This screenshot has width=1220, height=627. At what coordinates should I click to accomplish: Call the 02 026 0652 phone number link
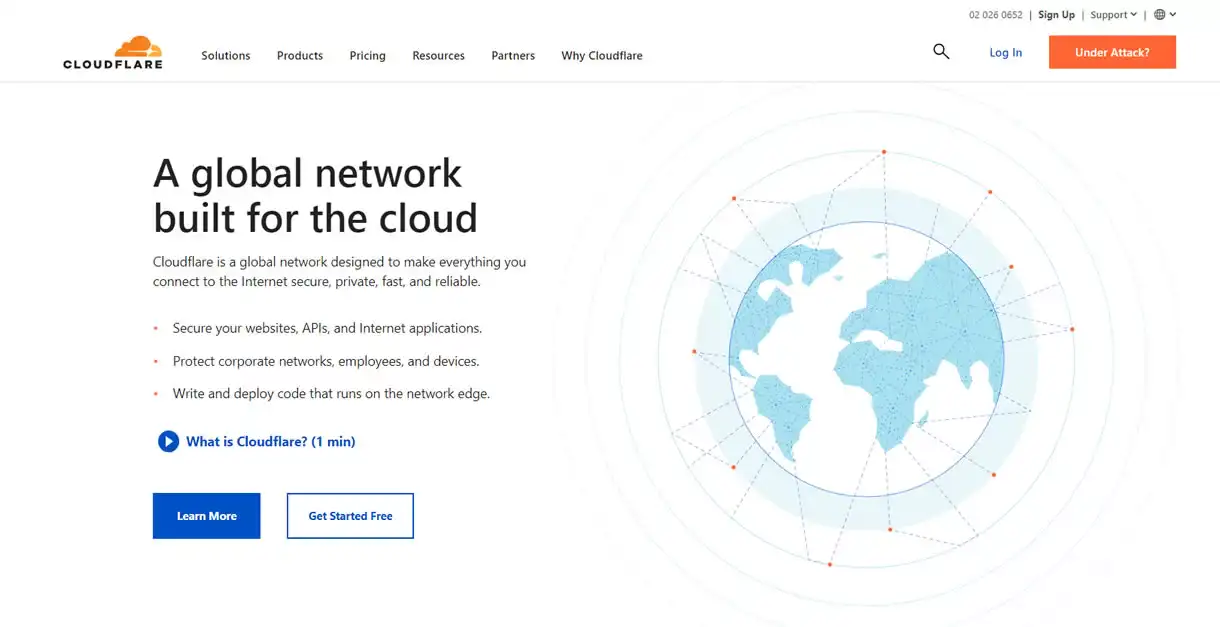pyautogui.click(x=995, y=14)
